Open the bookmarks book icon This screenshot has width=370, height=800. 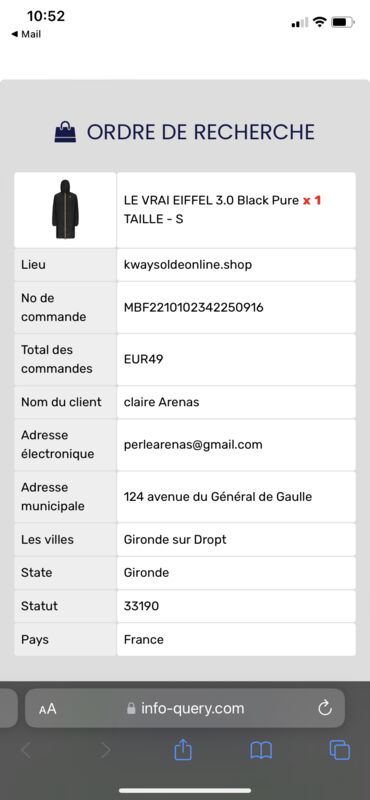click(261, 750)
